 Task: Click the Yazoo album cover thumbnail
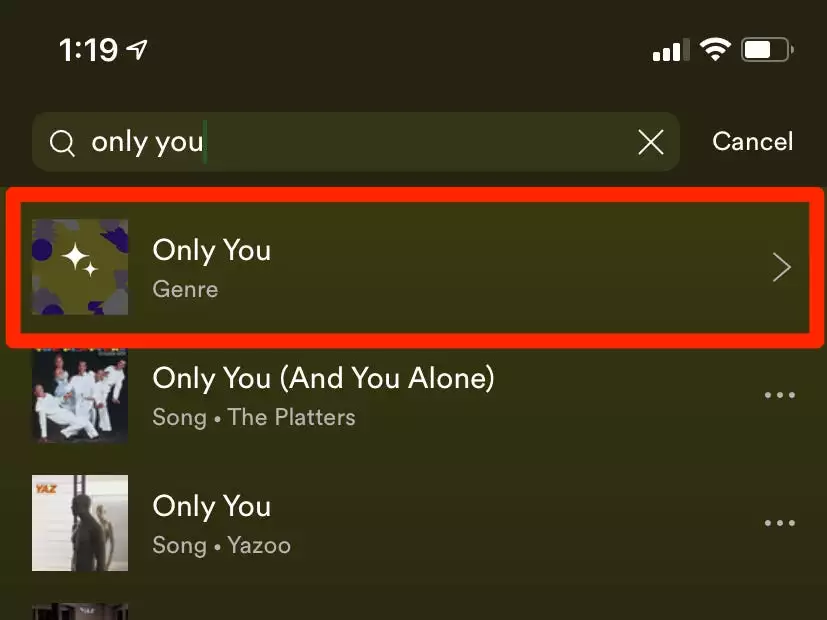(80, 523)
